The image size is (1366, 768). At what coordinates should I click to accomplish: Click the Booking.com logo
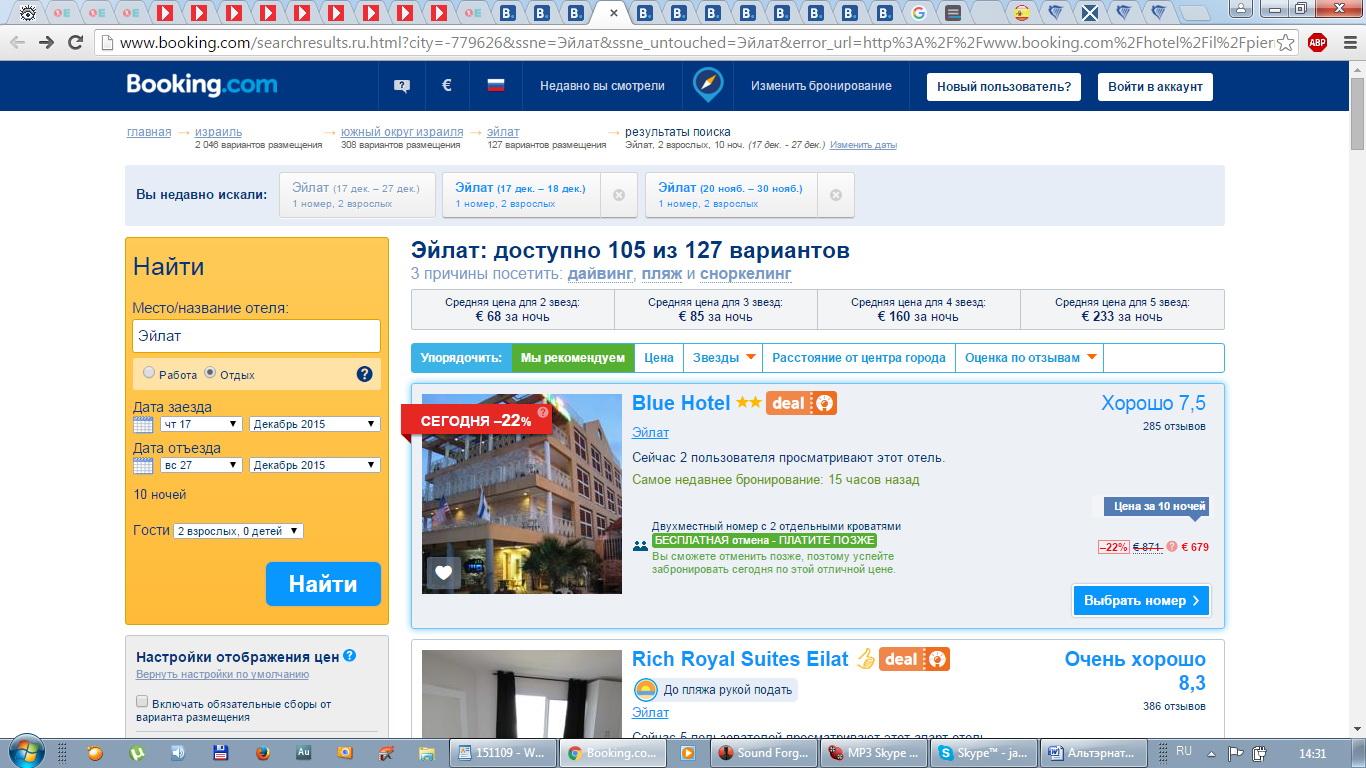(201, 85)
